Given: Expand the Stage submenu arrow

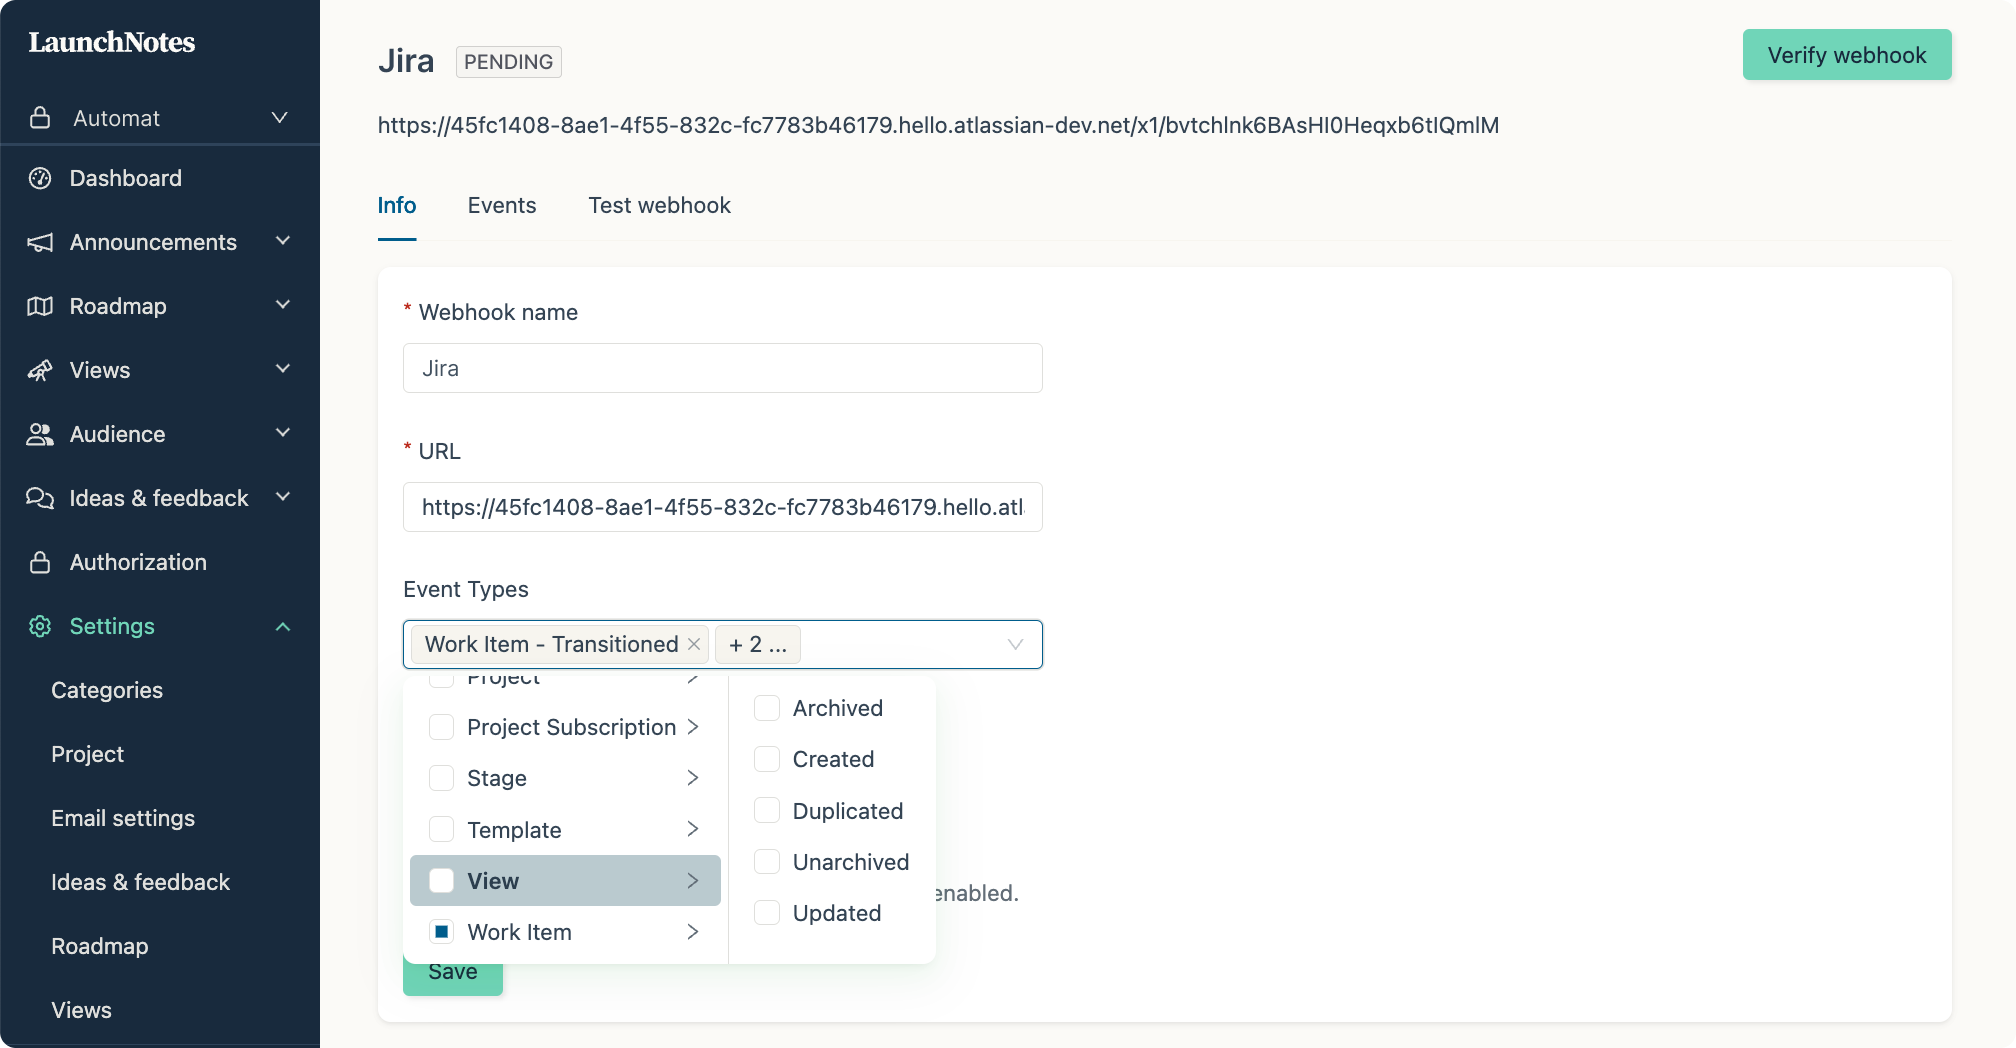Looking at the screenshot, I should (693, 778).
